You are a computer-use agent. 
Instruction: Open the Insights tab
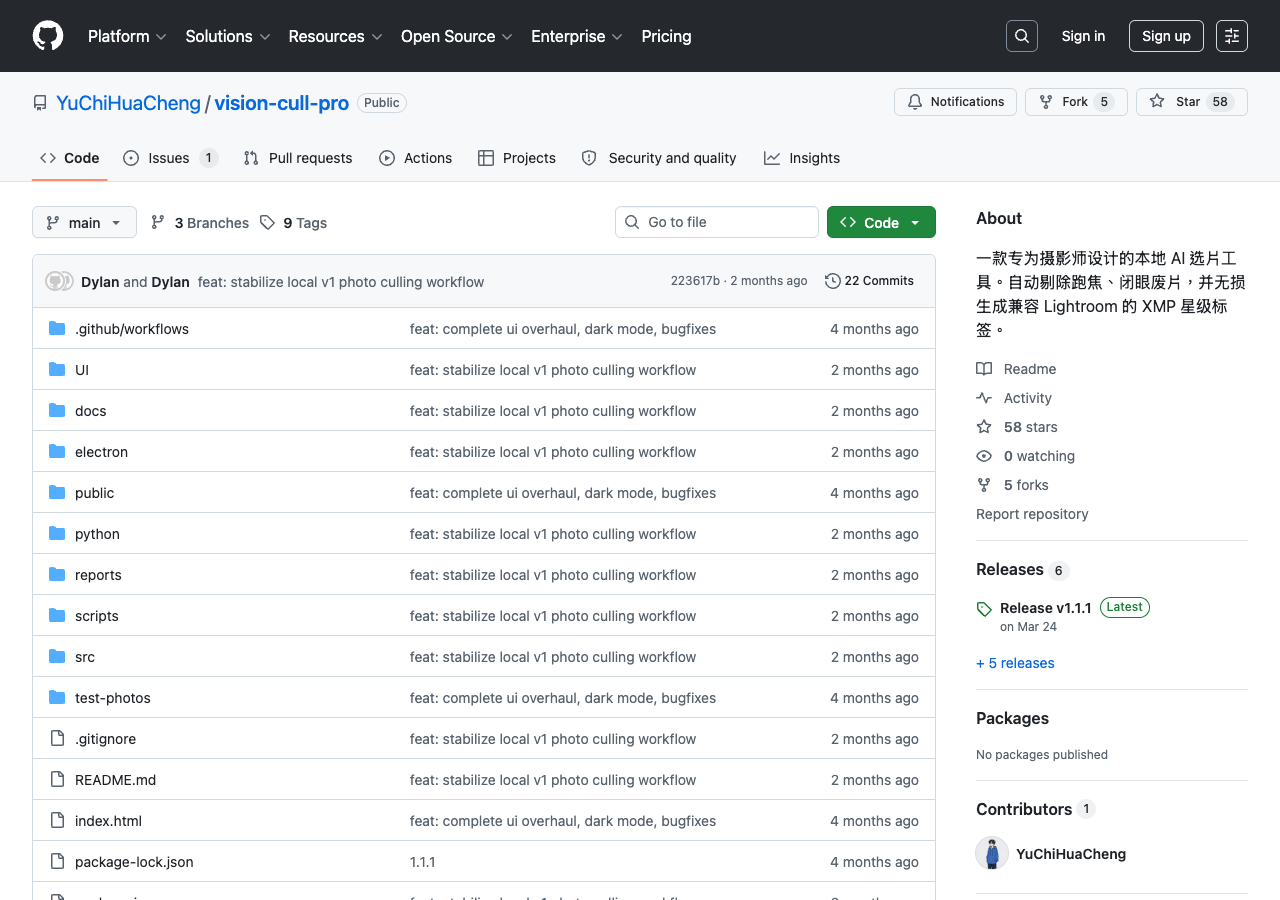(x=802, y=158)
